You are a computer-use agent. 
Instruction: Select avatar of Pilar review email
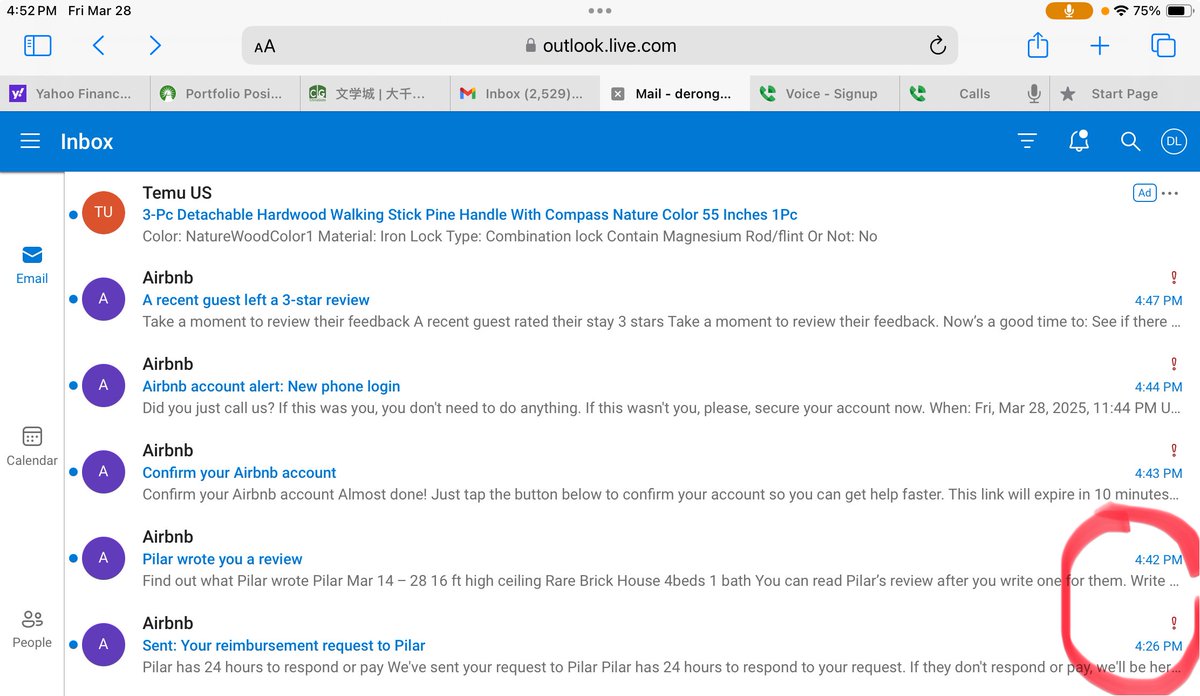point(103,558)
